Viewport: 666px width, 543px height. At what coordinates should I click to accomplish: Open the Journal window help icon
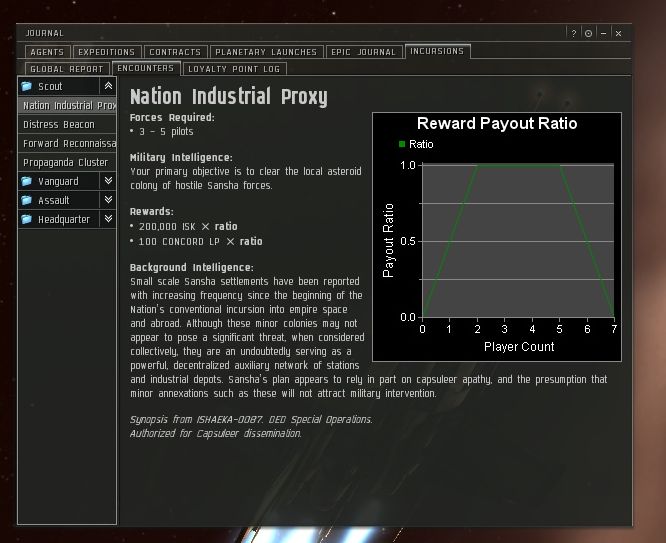tap(574, 33)
